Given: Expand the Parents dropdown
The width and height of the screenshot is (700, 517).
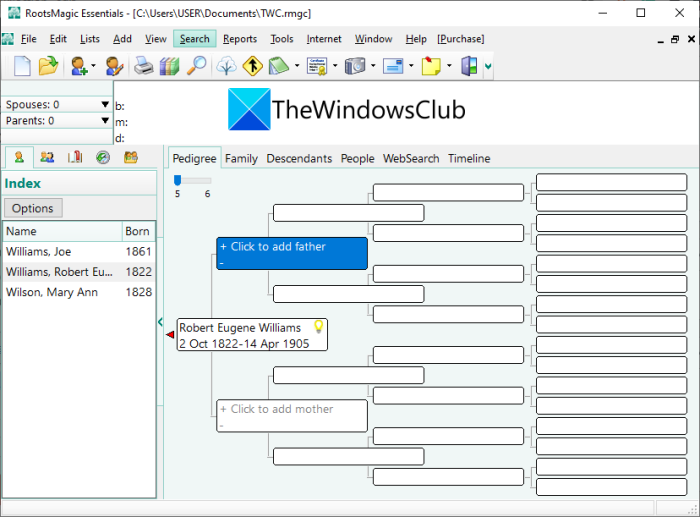Looking at the screenshot, I should 105,121.
